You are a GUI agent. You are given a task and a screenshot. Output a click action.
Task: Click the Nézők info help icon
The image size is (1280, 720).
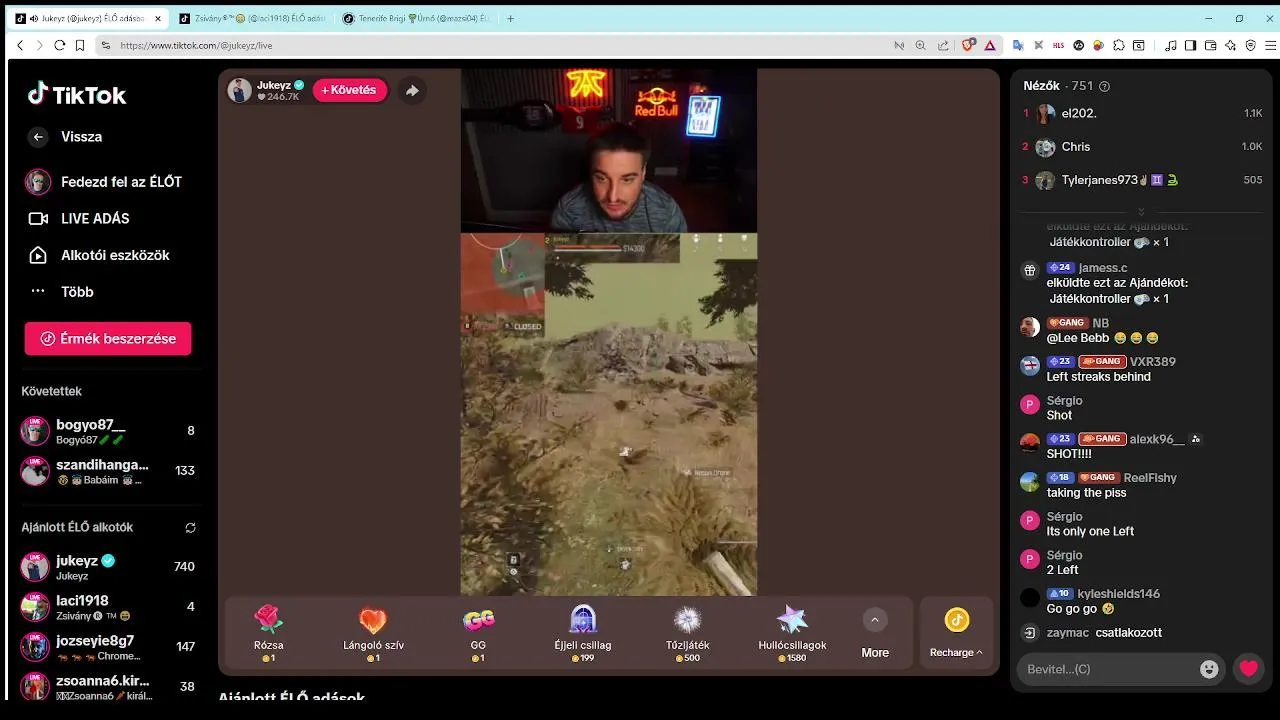coord(1104,87)
